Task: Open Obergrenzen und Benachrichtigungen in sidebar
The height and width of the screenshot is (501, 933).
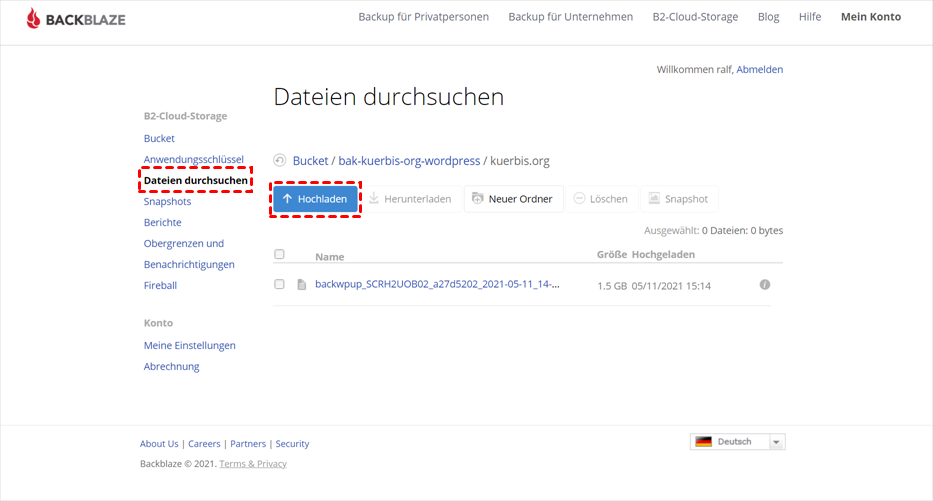Action: pyautogui.click(x=189, y=253)
